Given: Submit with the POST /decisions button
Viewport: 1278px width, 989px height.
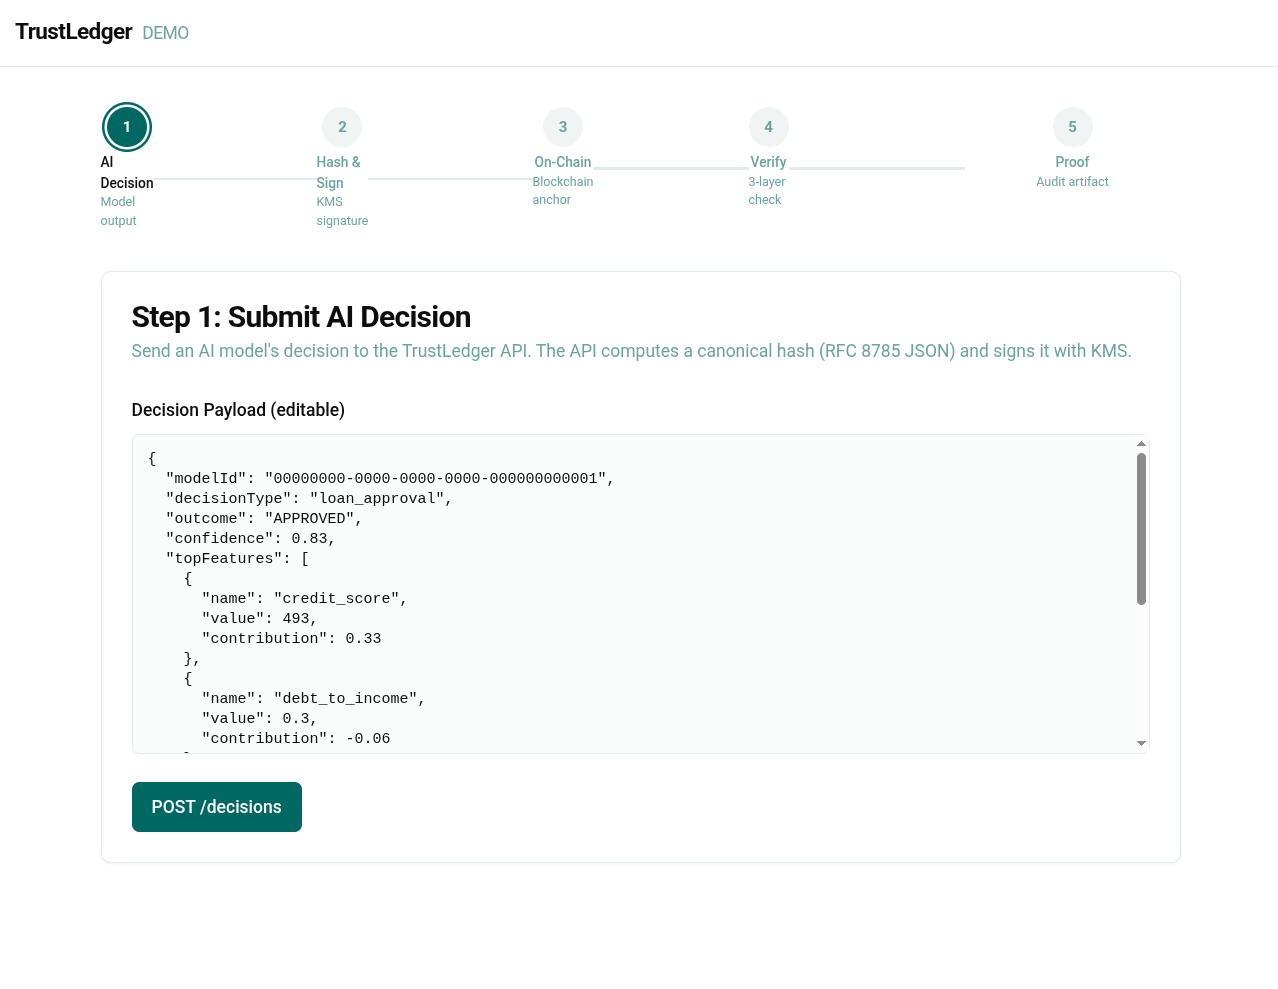Looking at the screenshot, I should (x=217, y=807).
